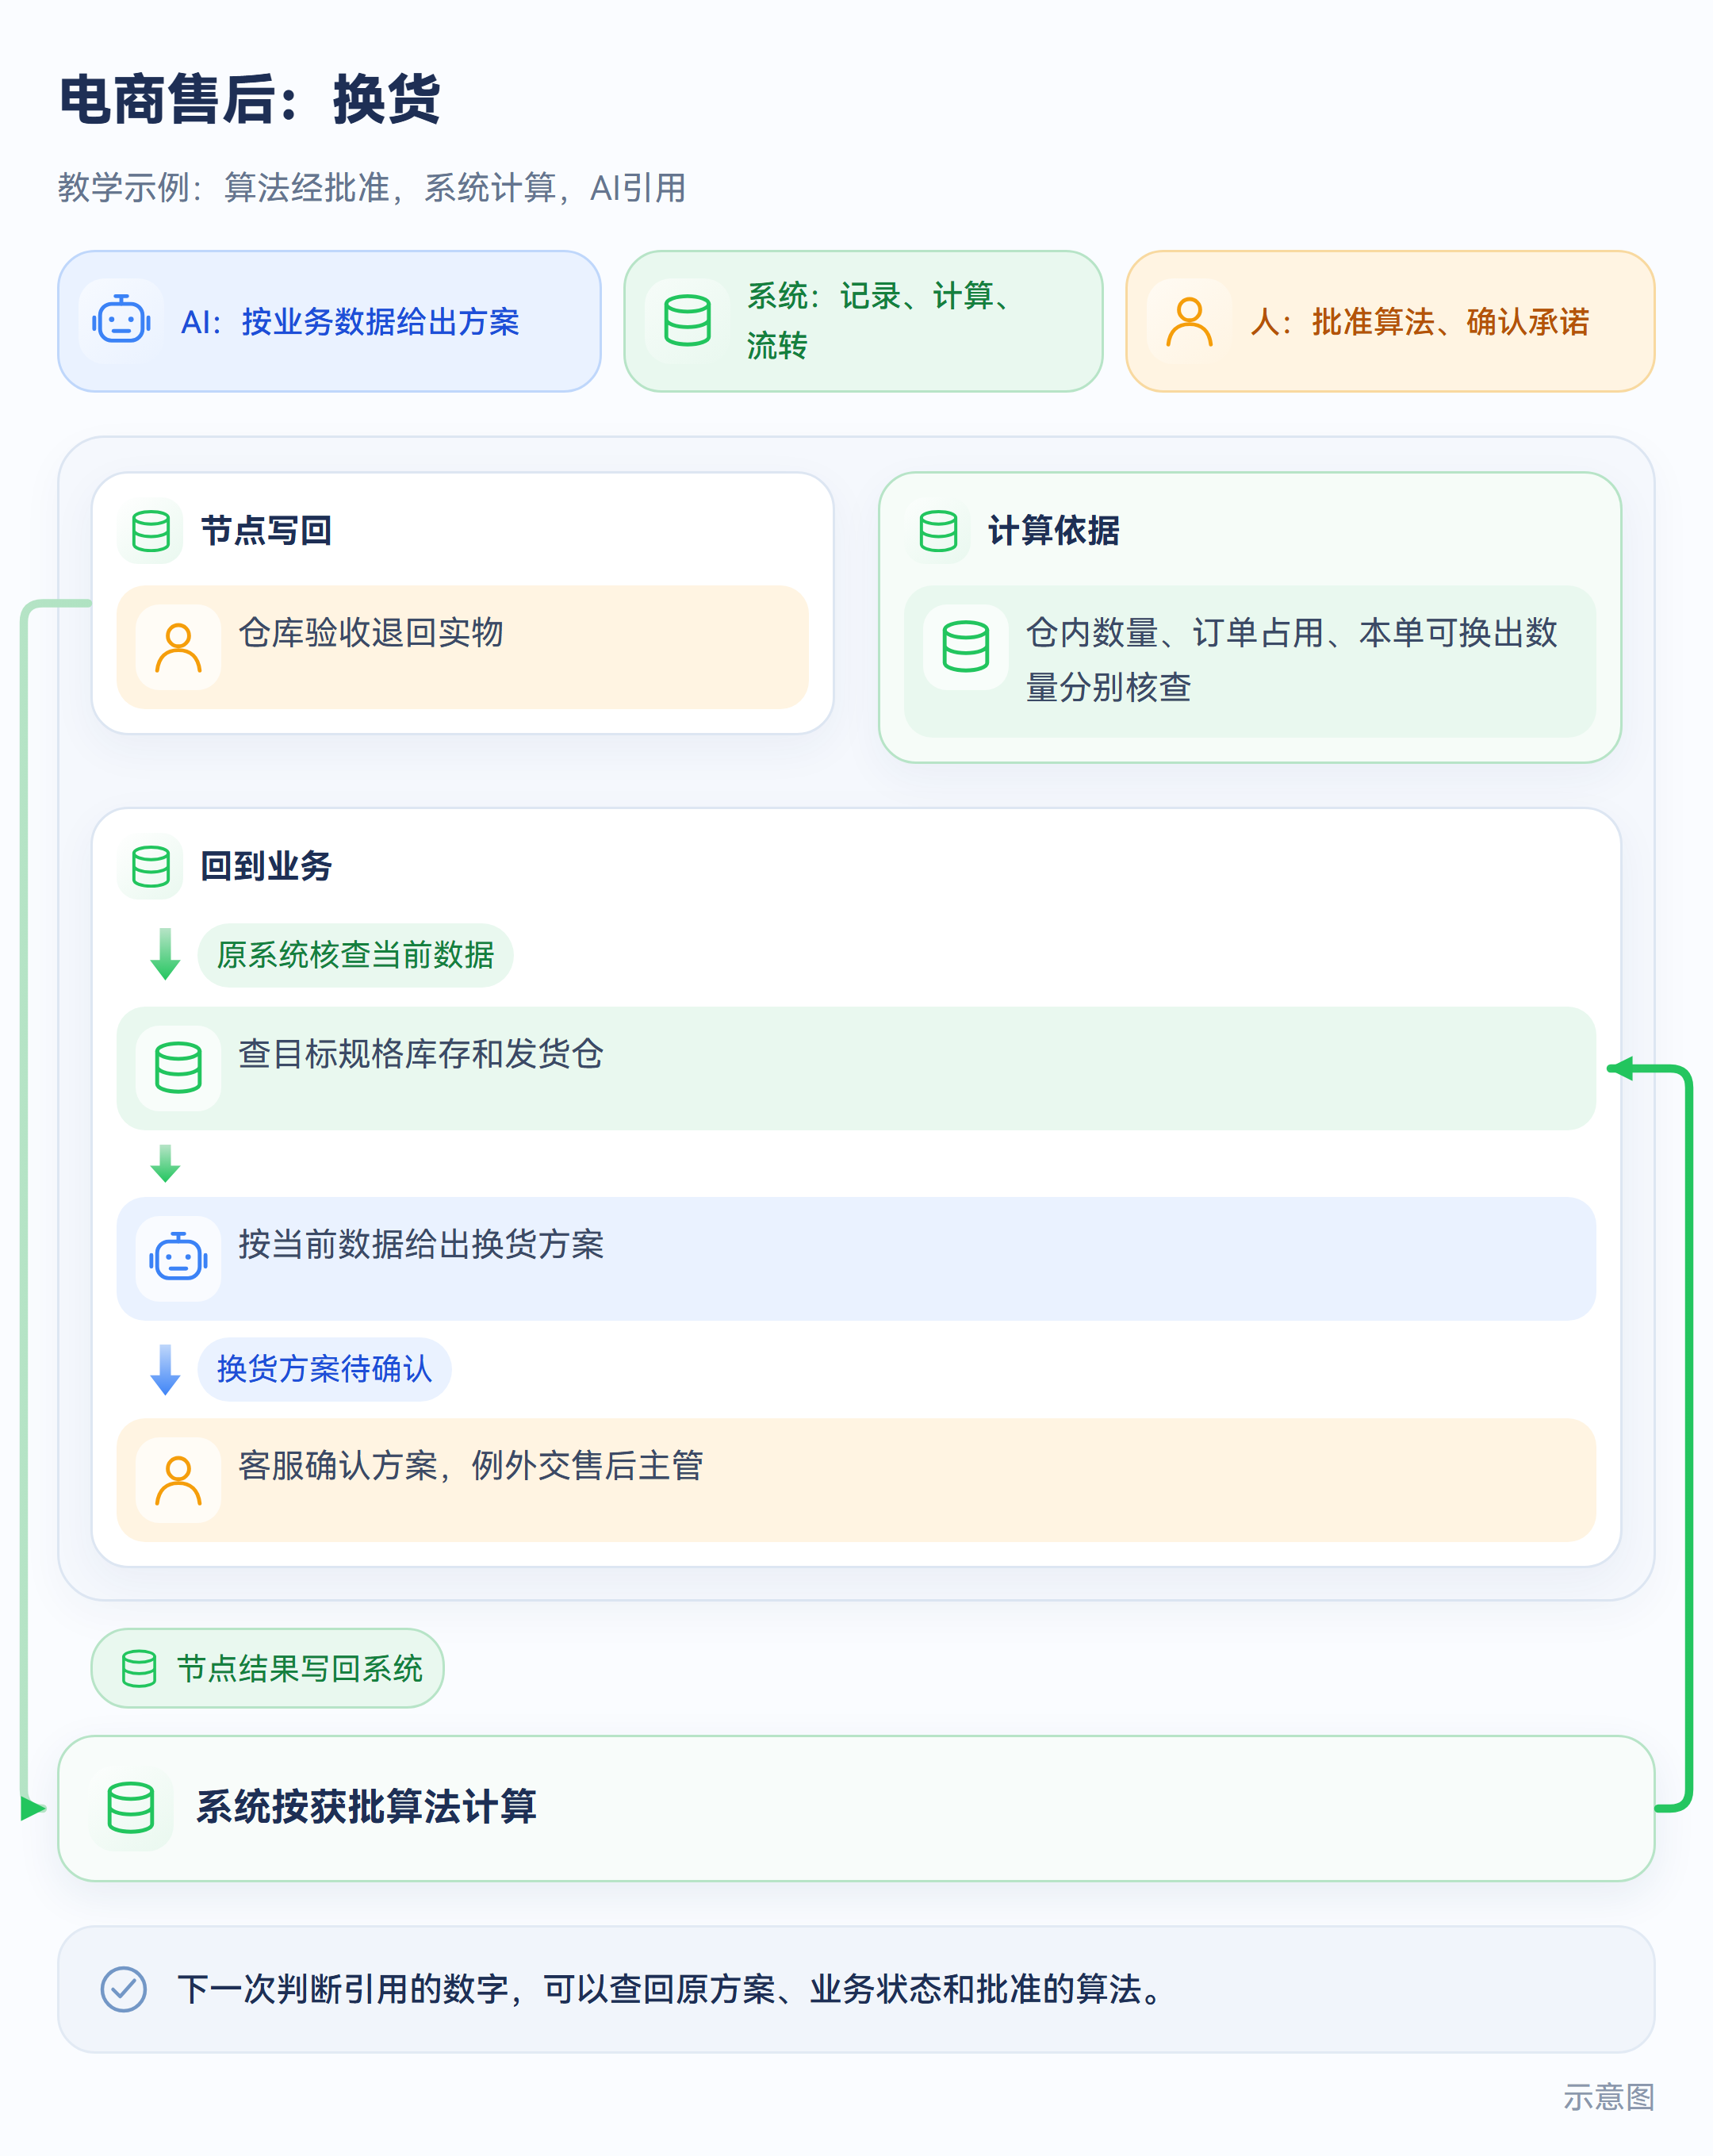Click the person icon in the 人 legend card
This screenshot has height=2156, width=1713.
click(x=1189, y=321)
